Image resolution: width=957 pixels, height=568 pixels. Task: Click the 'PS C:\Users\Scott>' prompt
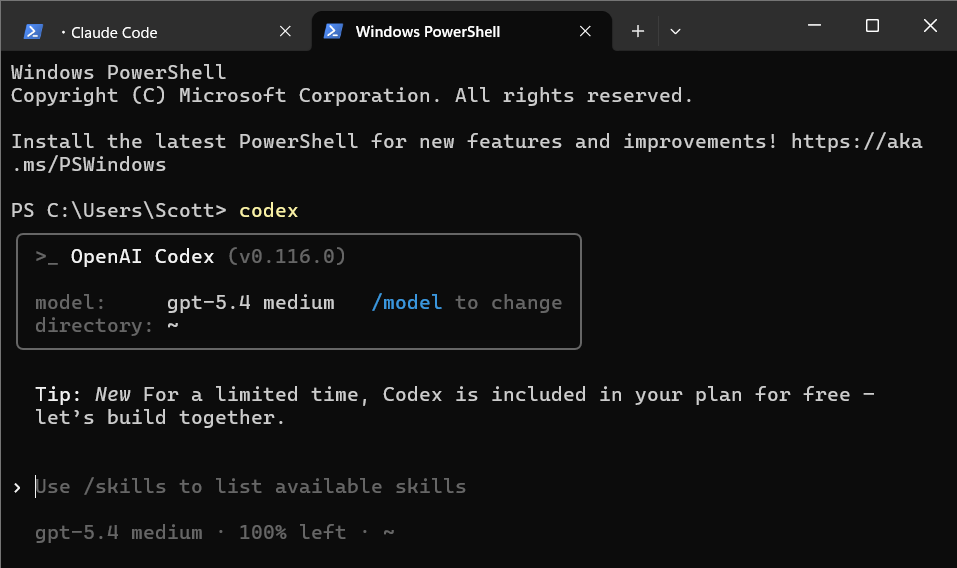click(x=118, y=210)
